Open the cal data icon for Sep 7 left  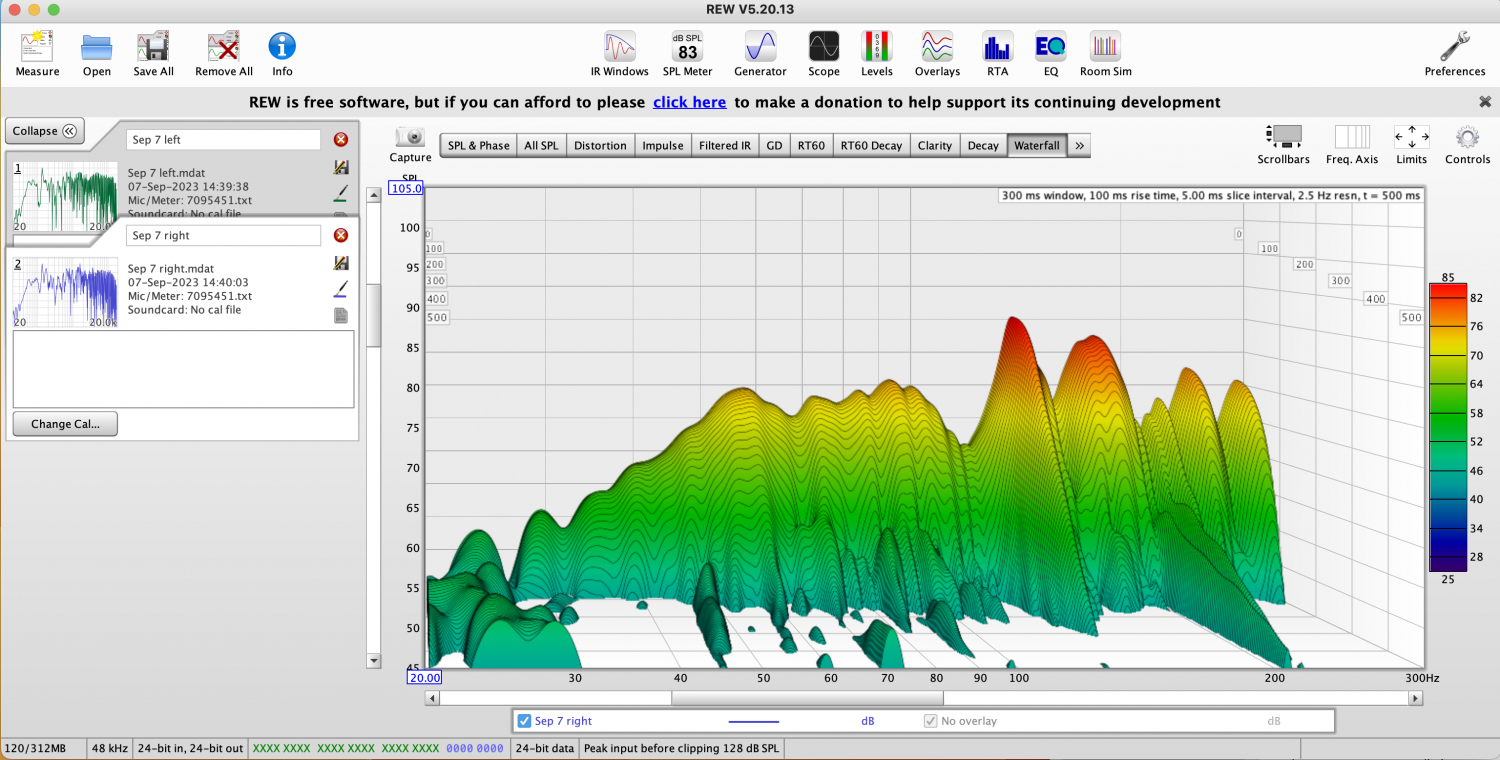point(341,168)
